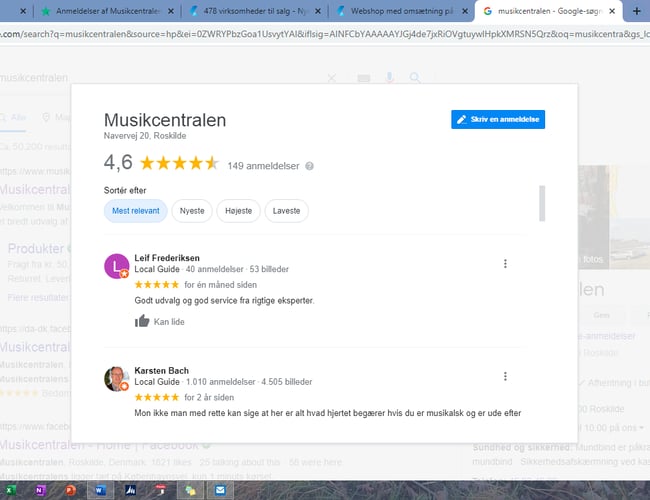650x500 pixels.
Task: Sort reviews by Højeste rating
Action: click(x=238, y=211)
